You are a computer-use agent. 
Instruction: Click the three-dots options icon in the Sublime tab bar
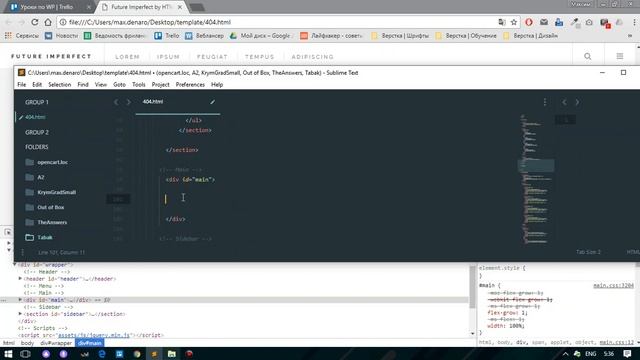click(x=544, y=102)
